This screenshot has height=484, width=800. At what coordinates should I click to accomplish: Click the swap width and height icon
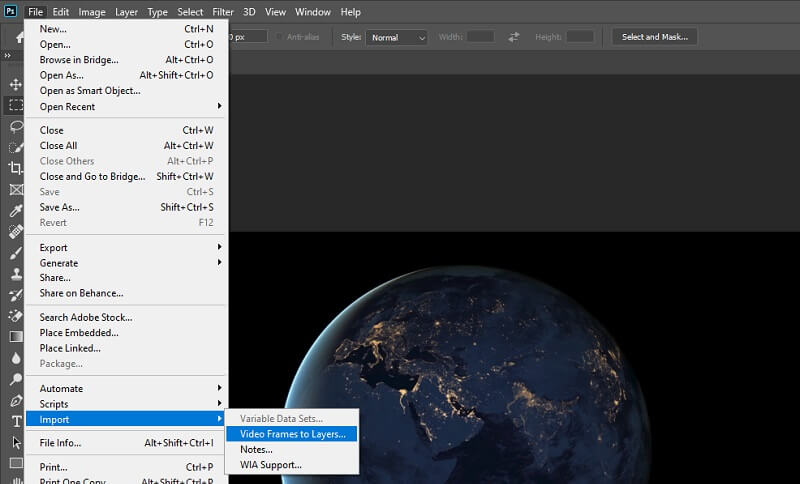click(514, 37)
